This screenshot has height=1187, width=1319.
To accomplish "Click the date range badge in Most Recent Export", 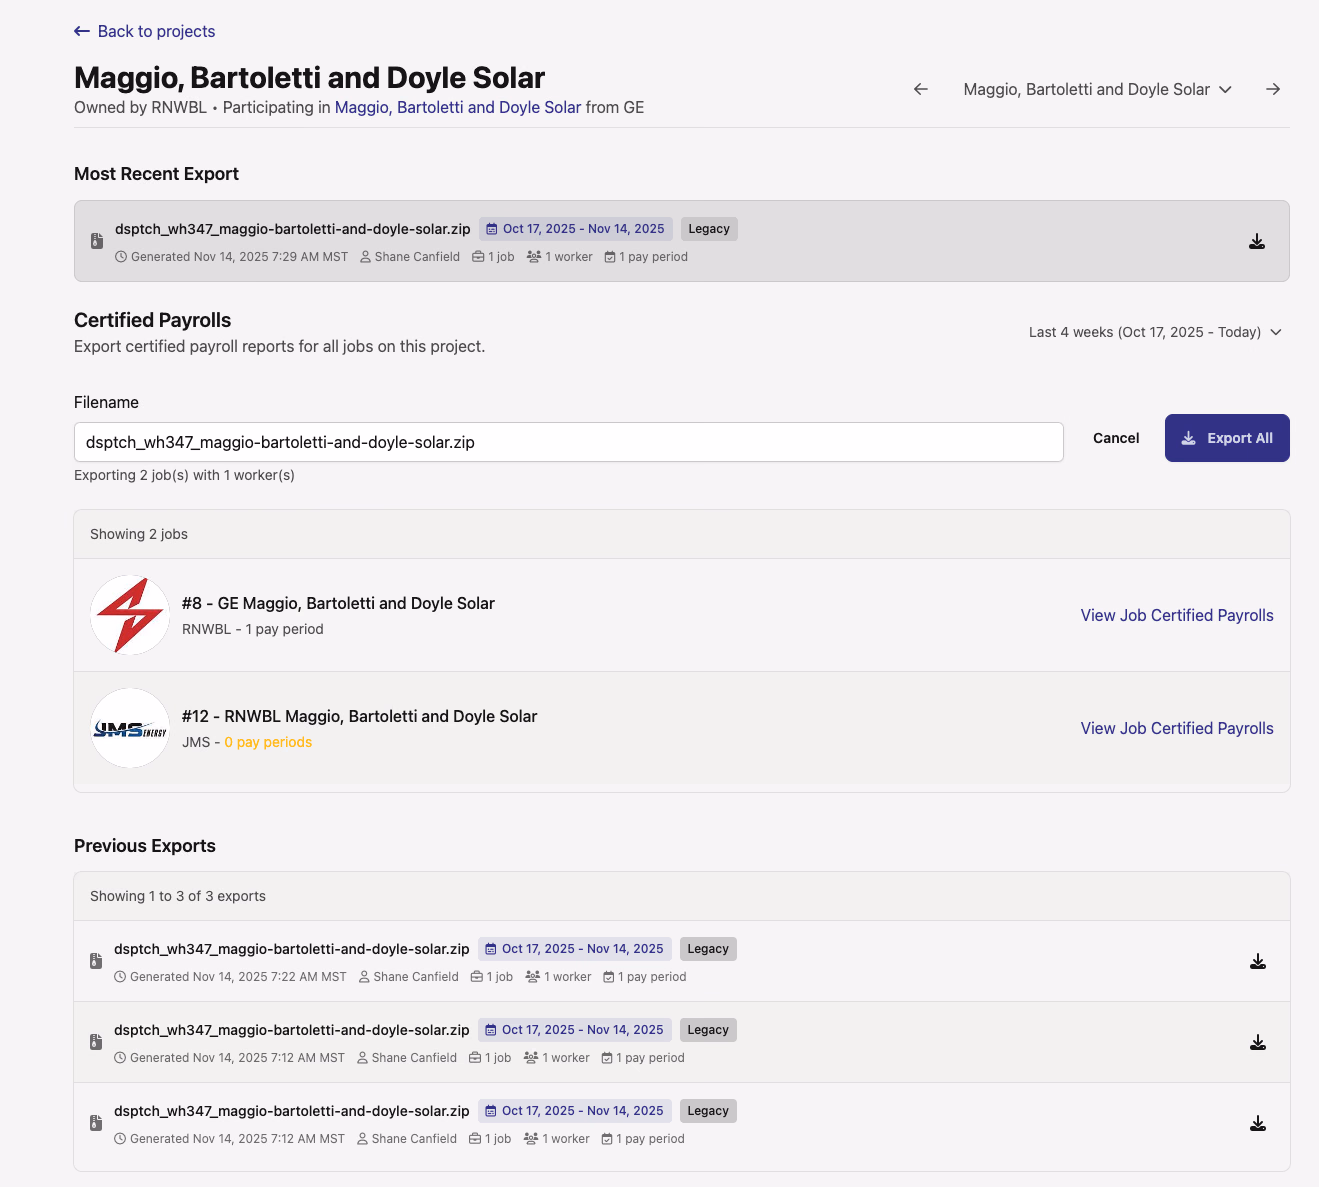I will (x=576, y=229).
